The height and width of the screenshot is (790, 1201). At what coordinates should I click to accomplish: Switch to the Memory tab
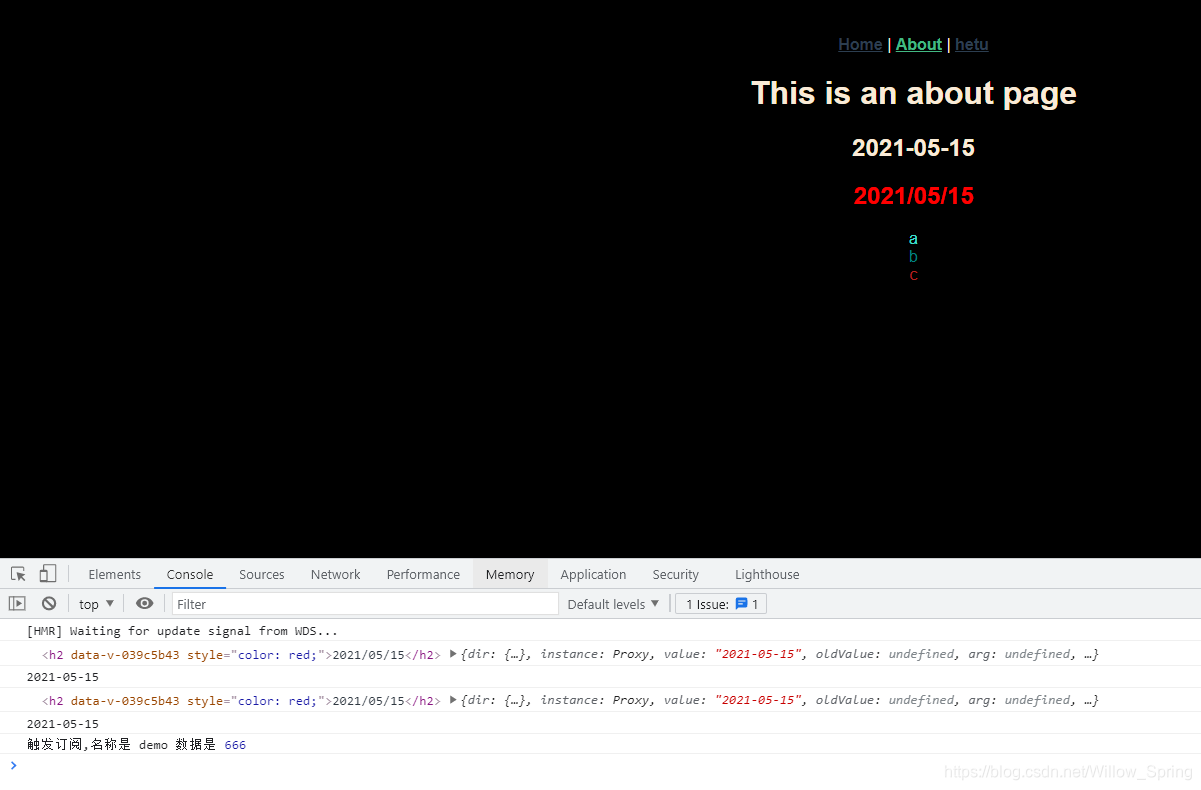click(x=510, y=574)
